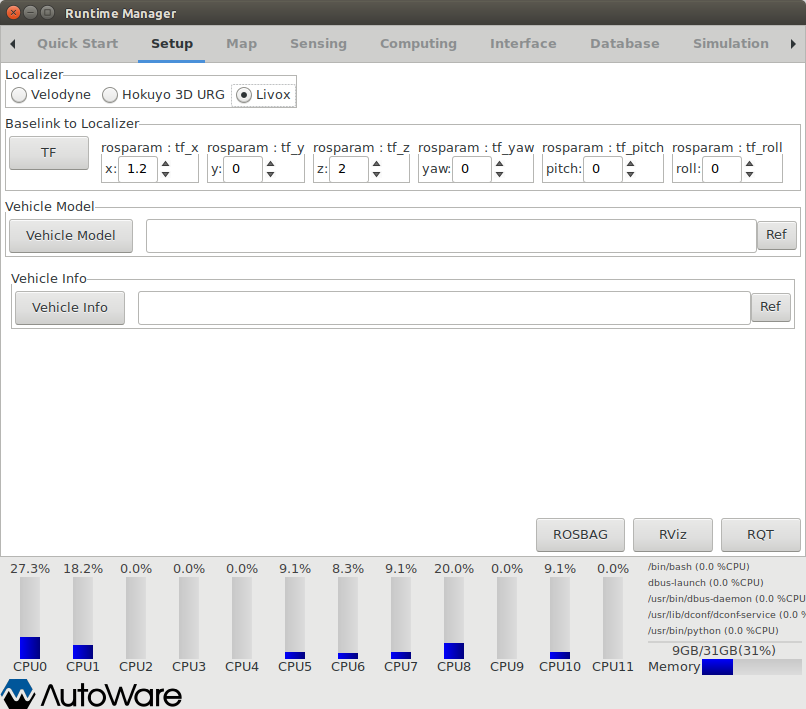This screenshot has width=806, height=709.
Task: Browse with Ref next to Vehicle Info
Action: click(x=771, y=307)
